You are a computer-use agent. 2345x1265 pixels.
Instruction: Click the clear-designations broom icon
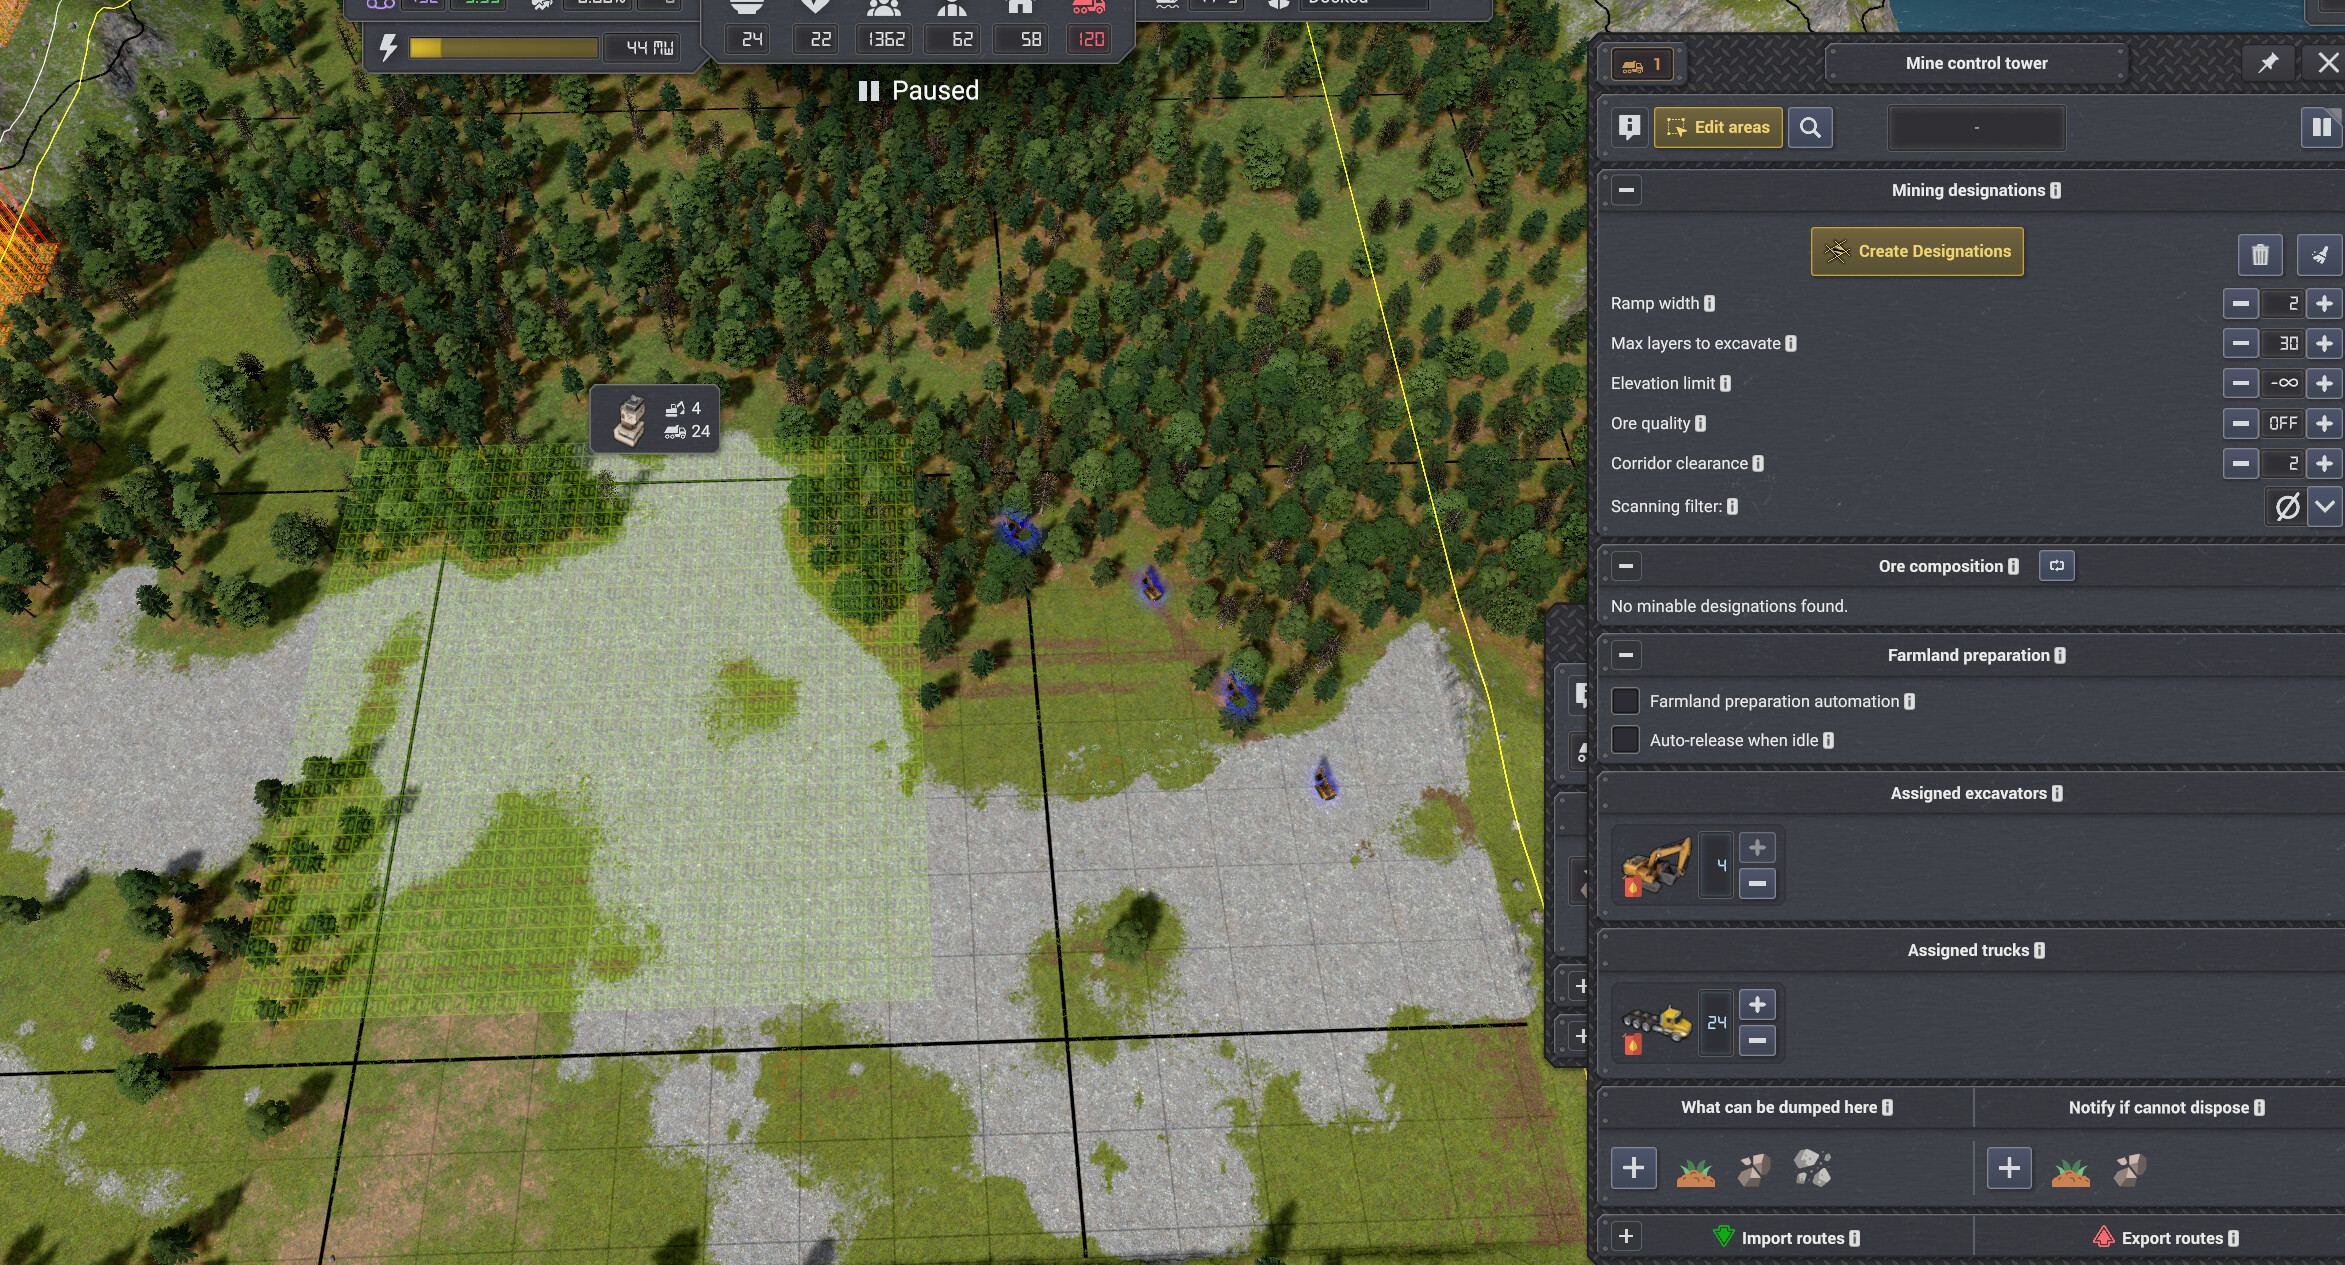(x=2320, y=255)
